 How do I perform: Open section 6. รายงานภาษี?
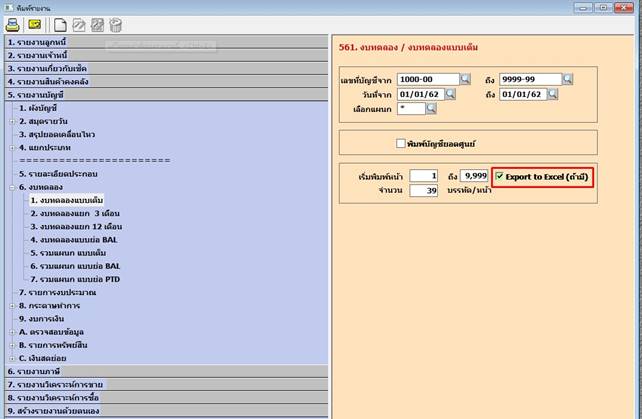point(166,371)
